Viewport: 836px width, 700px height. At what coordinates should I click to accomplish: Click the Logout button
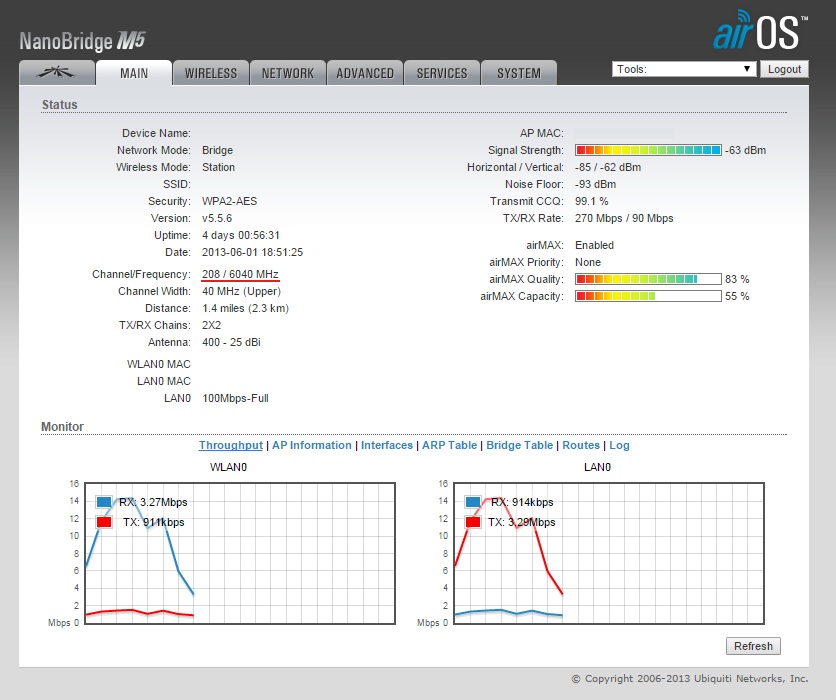pyautogui.click(x=784, y=69)
